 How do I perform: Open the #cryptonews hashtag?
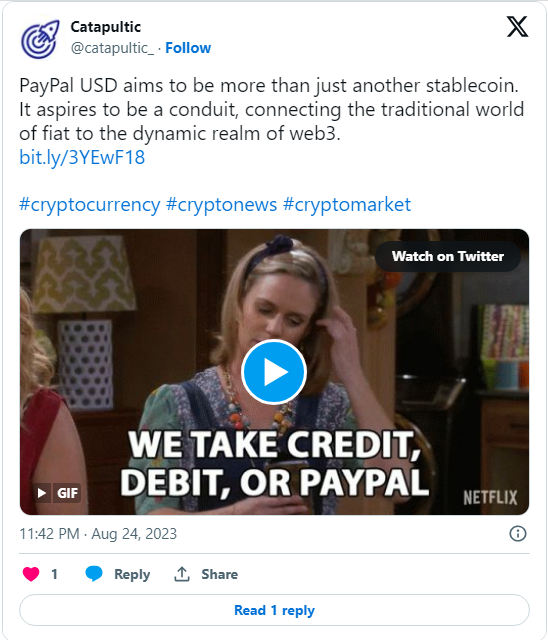click(222, 204)
